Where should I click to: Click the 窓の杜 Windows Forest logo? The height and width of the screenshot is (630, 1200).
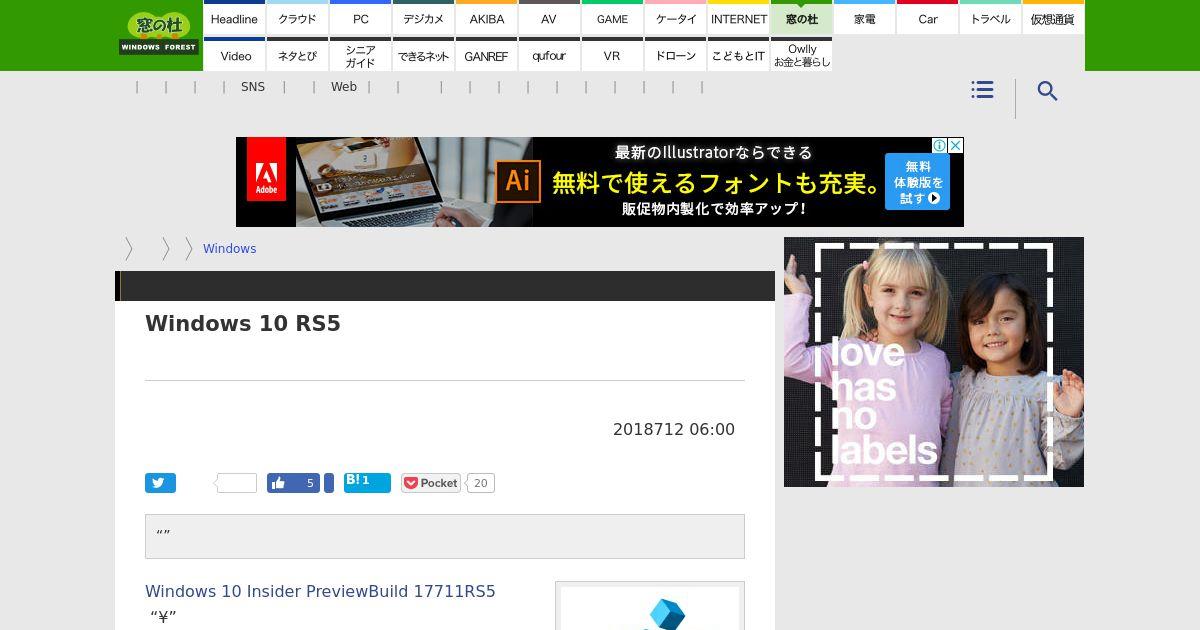(159, 34)
